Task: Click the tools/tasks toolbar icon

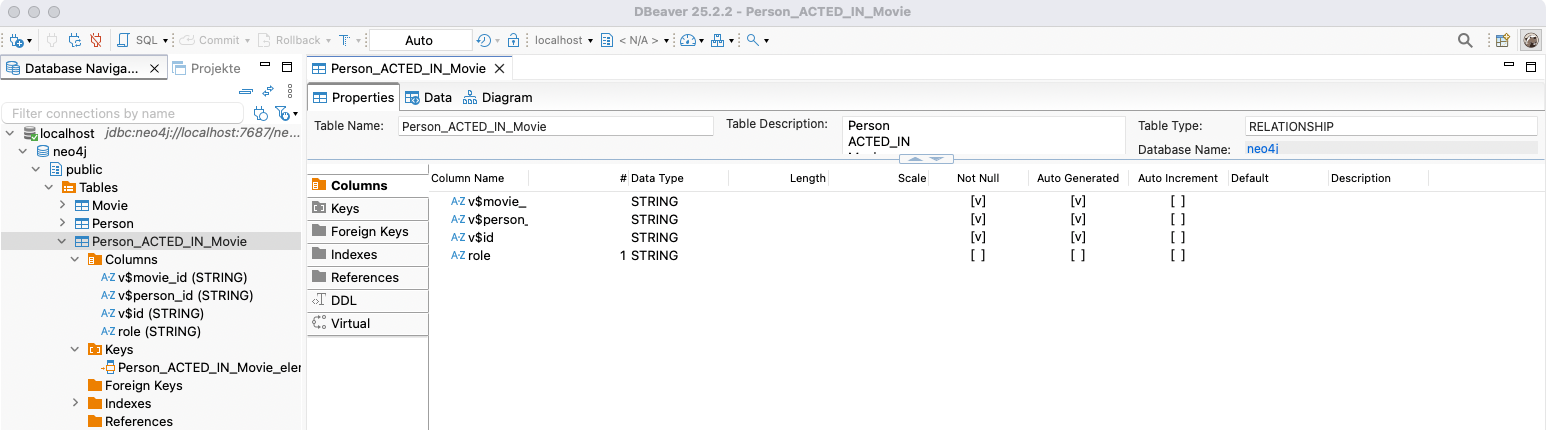Action: pyautogui.click(x=718, y=41)
